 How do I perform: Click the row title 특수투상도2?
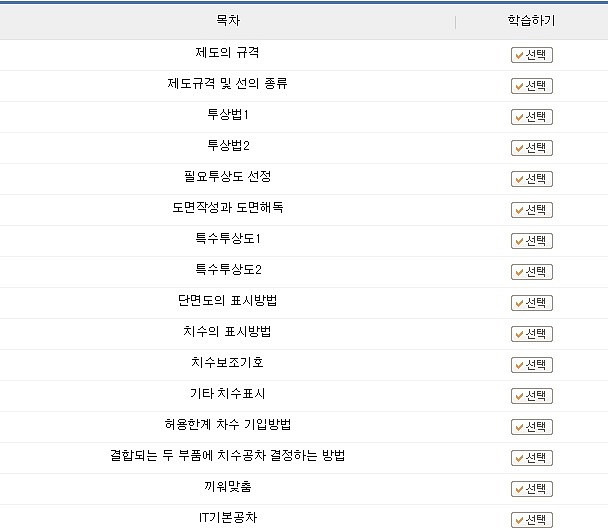[x=228, y=270]
